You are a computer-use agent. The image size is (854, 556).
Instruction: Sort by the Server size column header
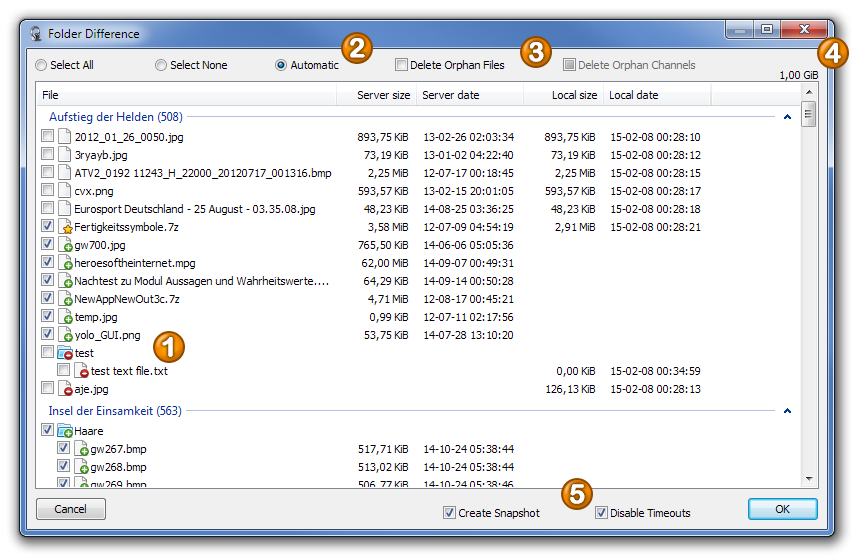383,95
